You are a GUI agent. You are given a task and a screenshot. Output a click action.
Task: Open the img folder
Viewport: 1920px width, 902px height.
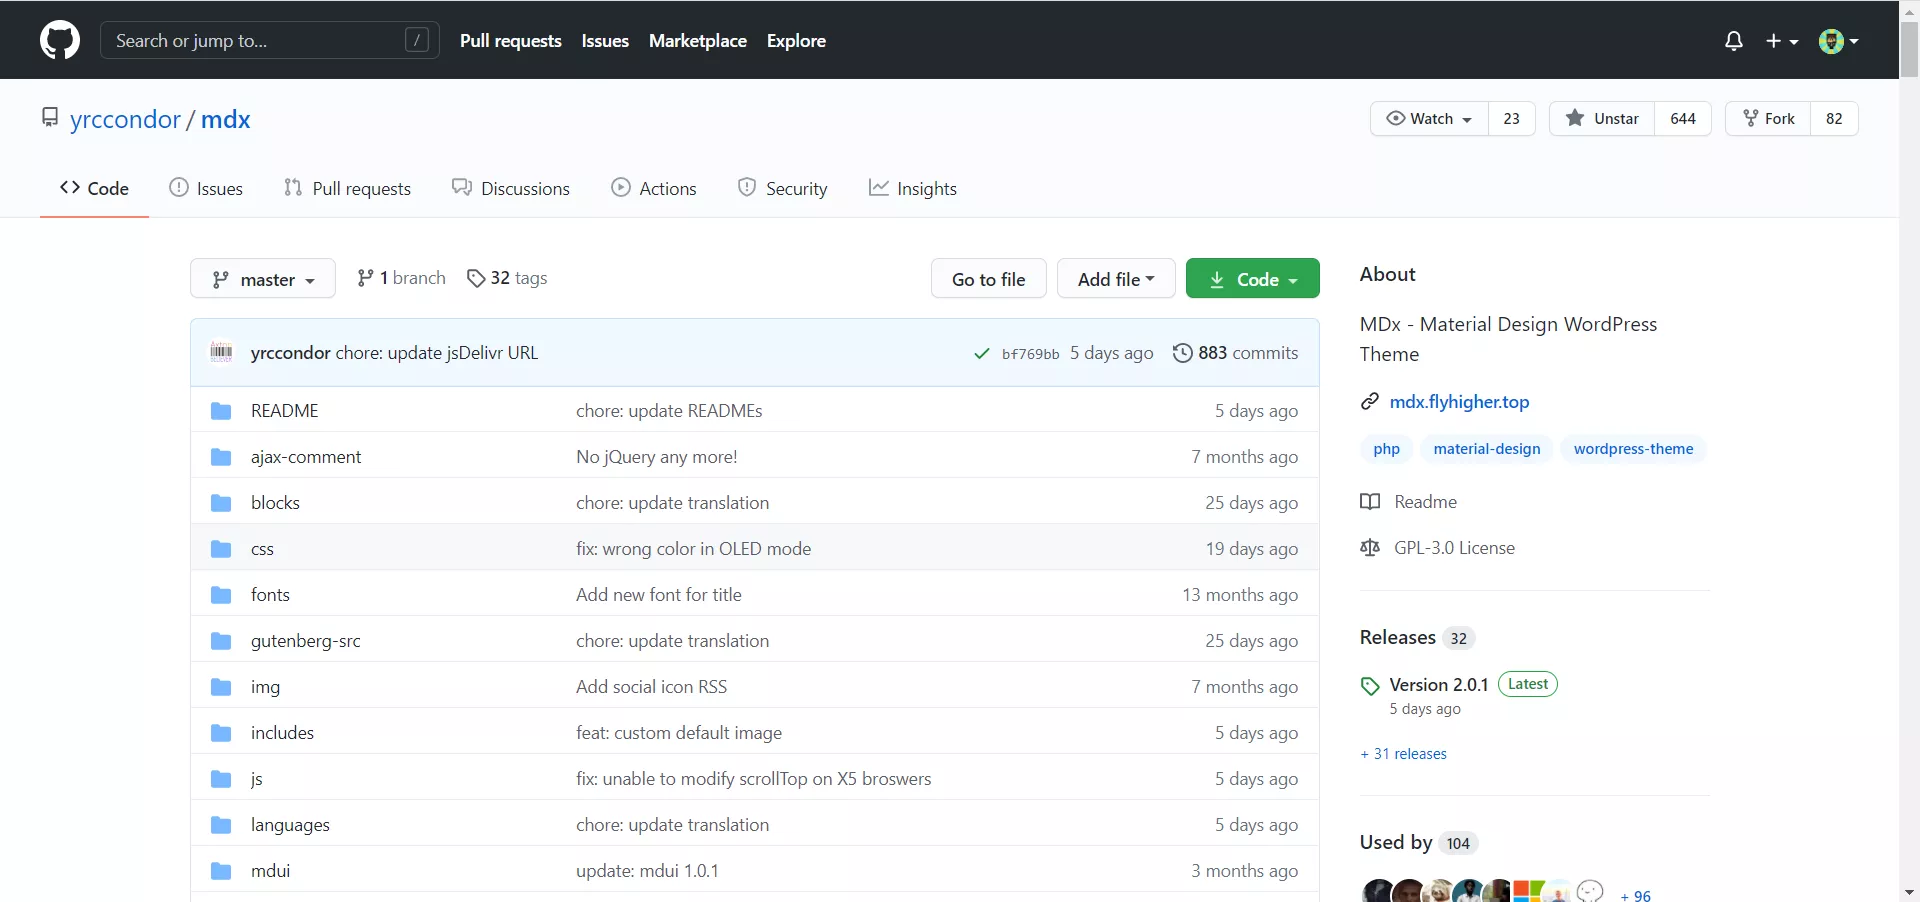pos(265,687)
